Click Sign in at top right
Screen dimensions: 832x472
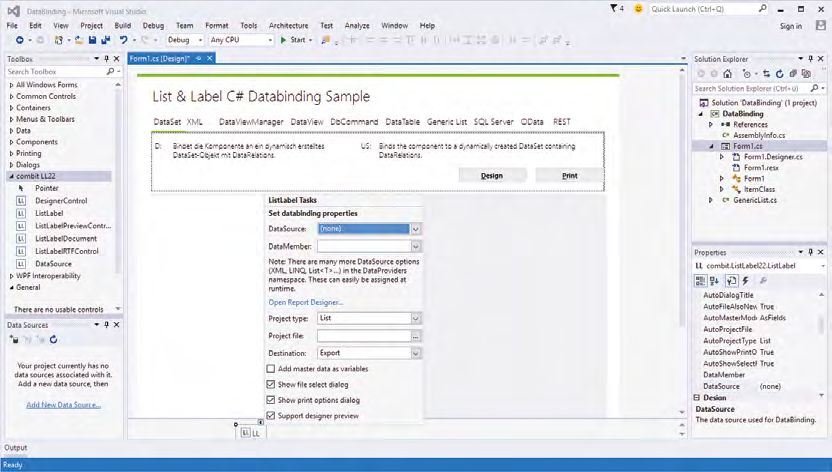791,26
